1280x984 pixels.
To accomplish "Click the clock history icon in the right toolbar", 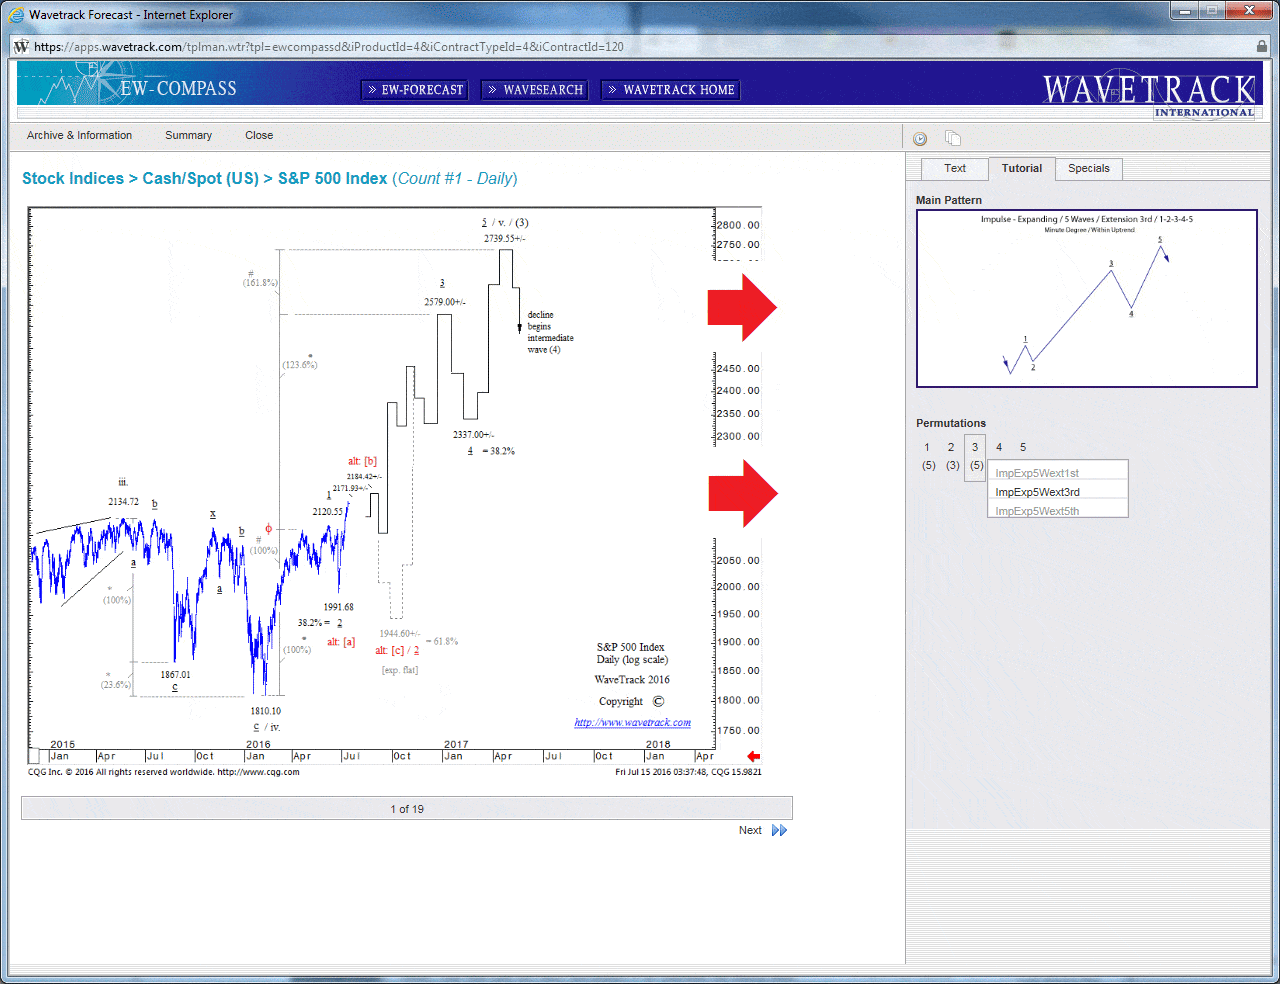I will 920,139.
